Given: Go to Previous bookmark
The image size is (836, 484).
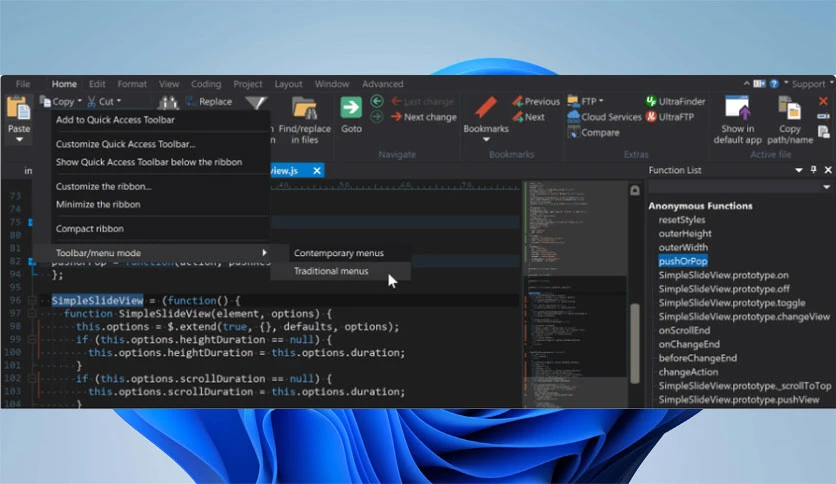Looking at the screenshot, I should [x=536, y=101].
